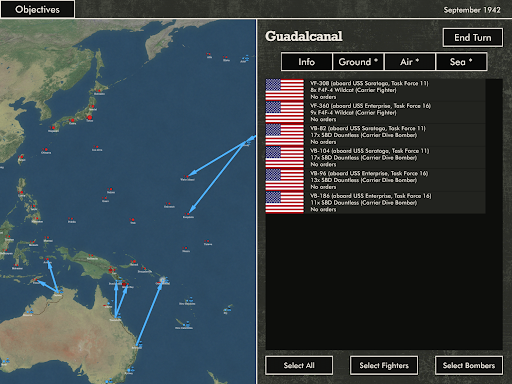Click the End Turn button
This screenshot has width=512, height=384.
(473, 37)
